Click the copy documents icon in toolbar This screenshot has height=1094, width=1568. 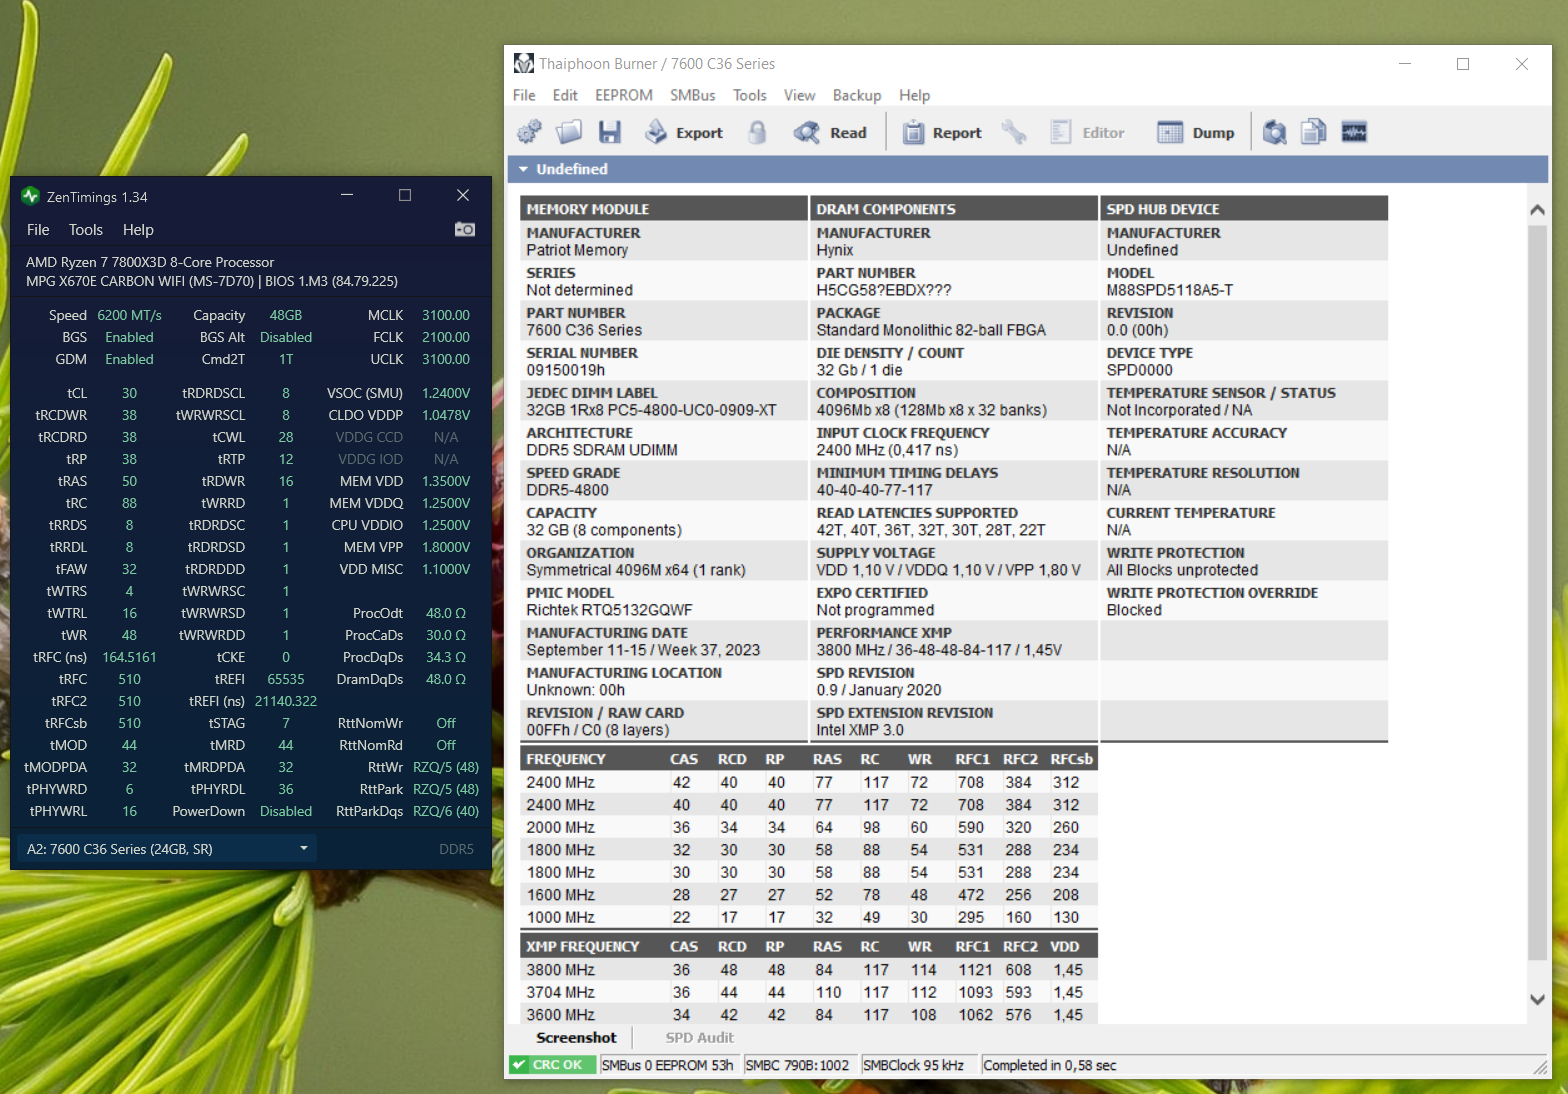pyautogui.click(x=1313, y=132)
